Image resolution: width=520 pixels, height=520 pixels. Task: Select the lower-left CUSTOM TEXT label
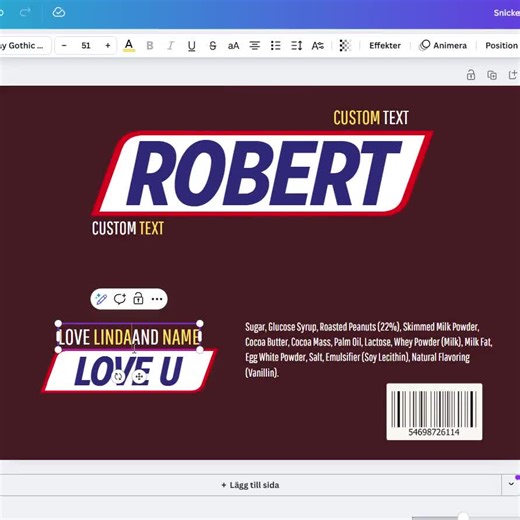tap(128, 228)
